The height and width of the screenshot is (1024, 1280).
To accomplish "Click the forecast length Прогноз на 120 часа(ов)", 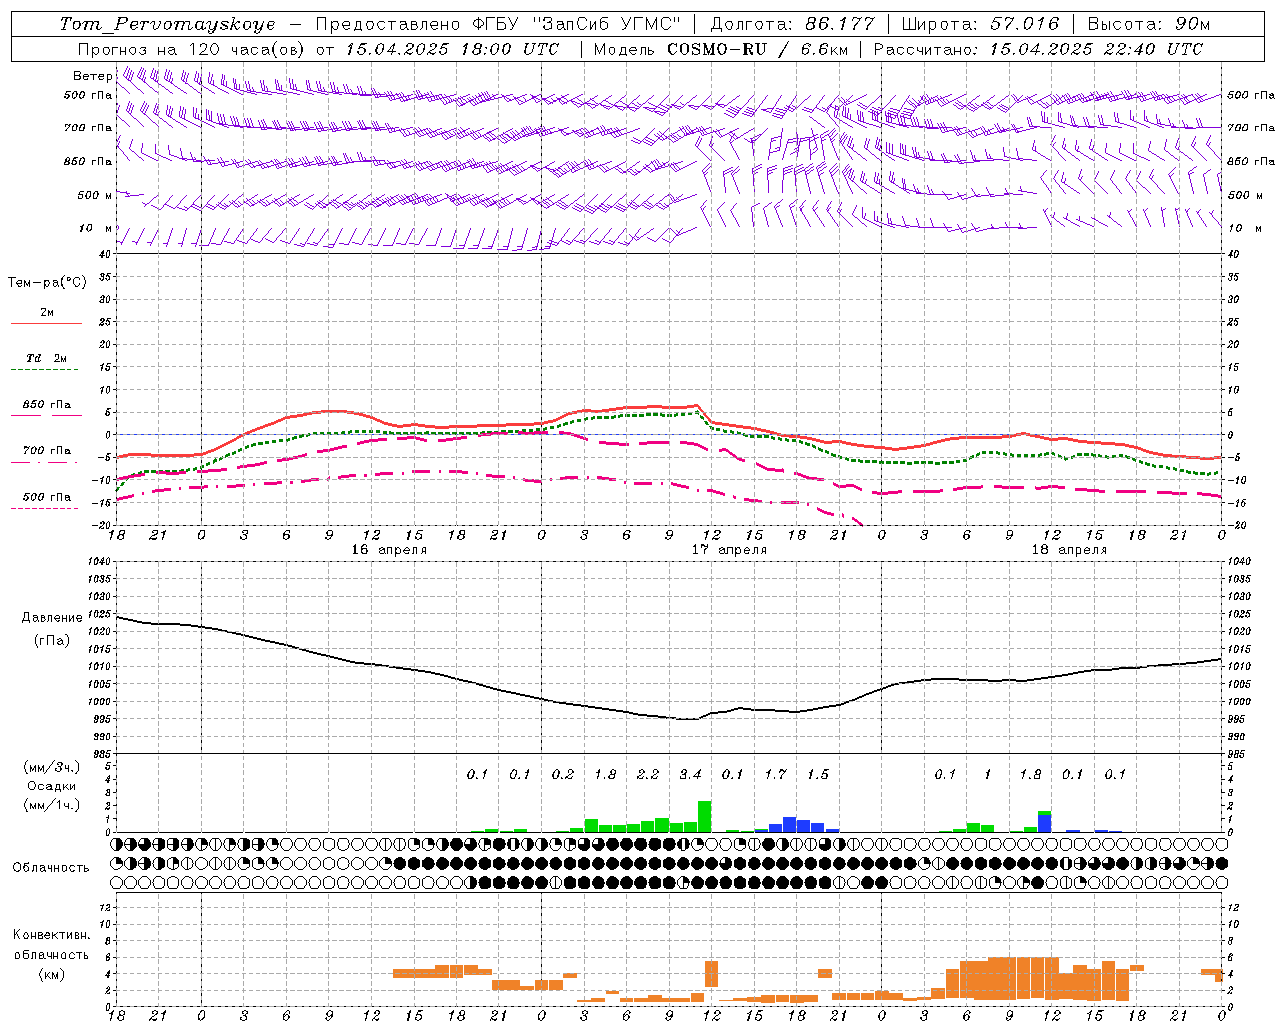I will [x=192, y=49].
